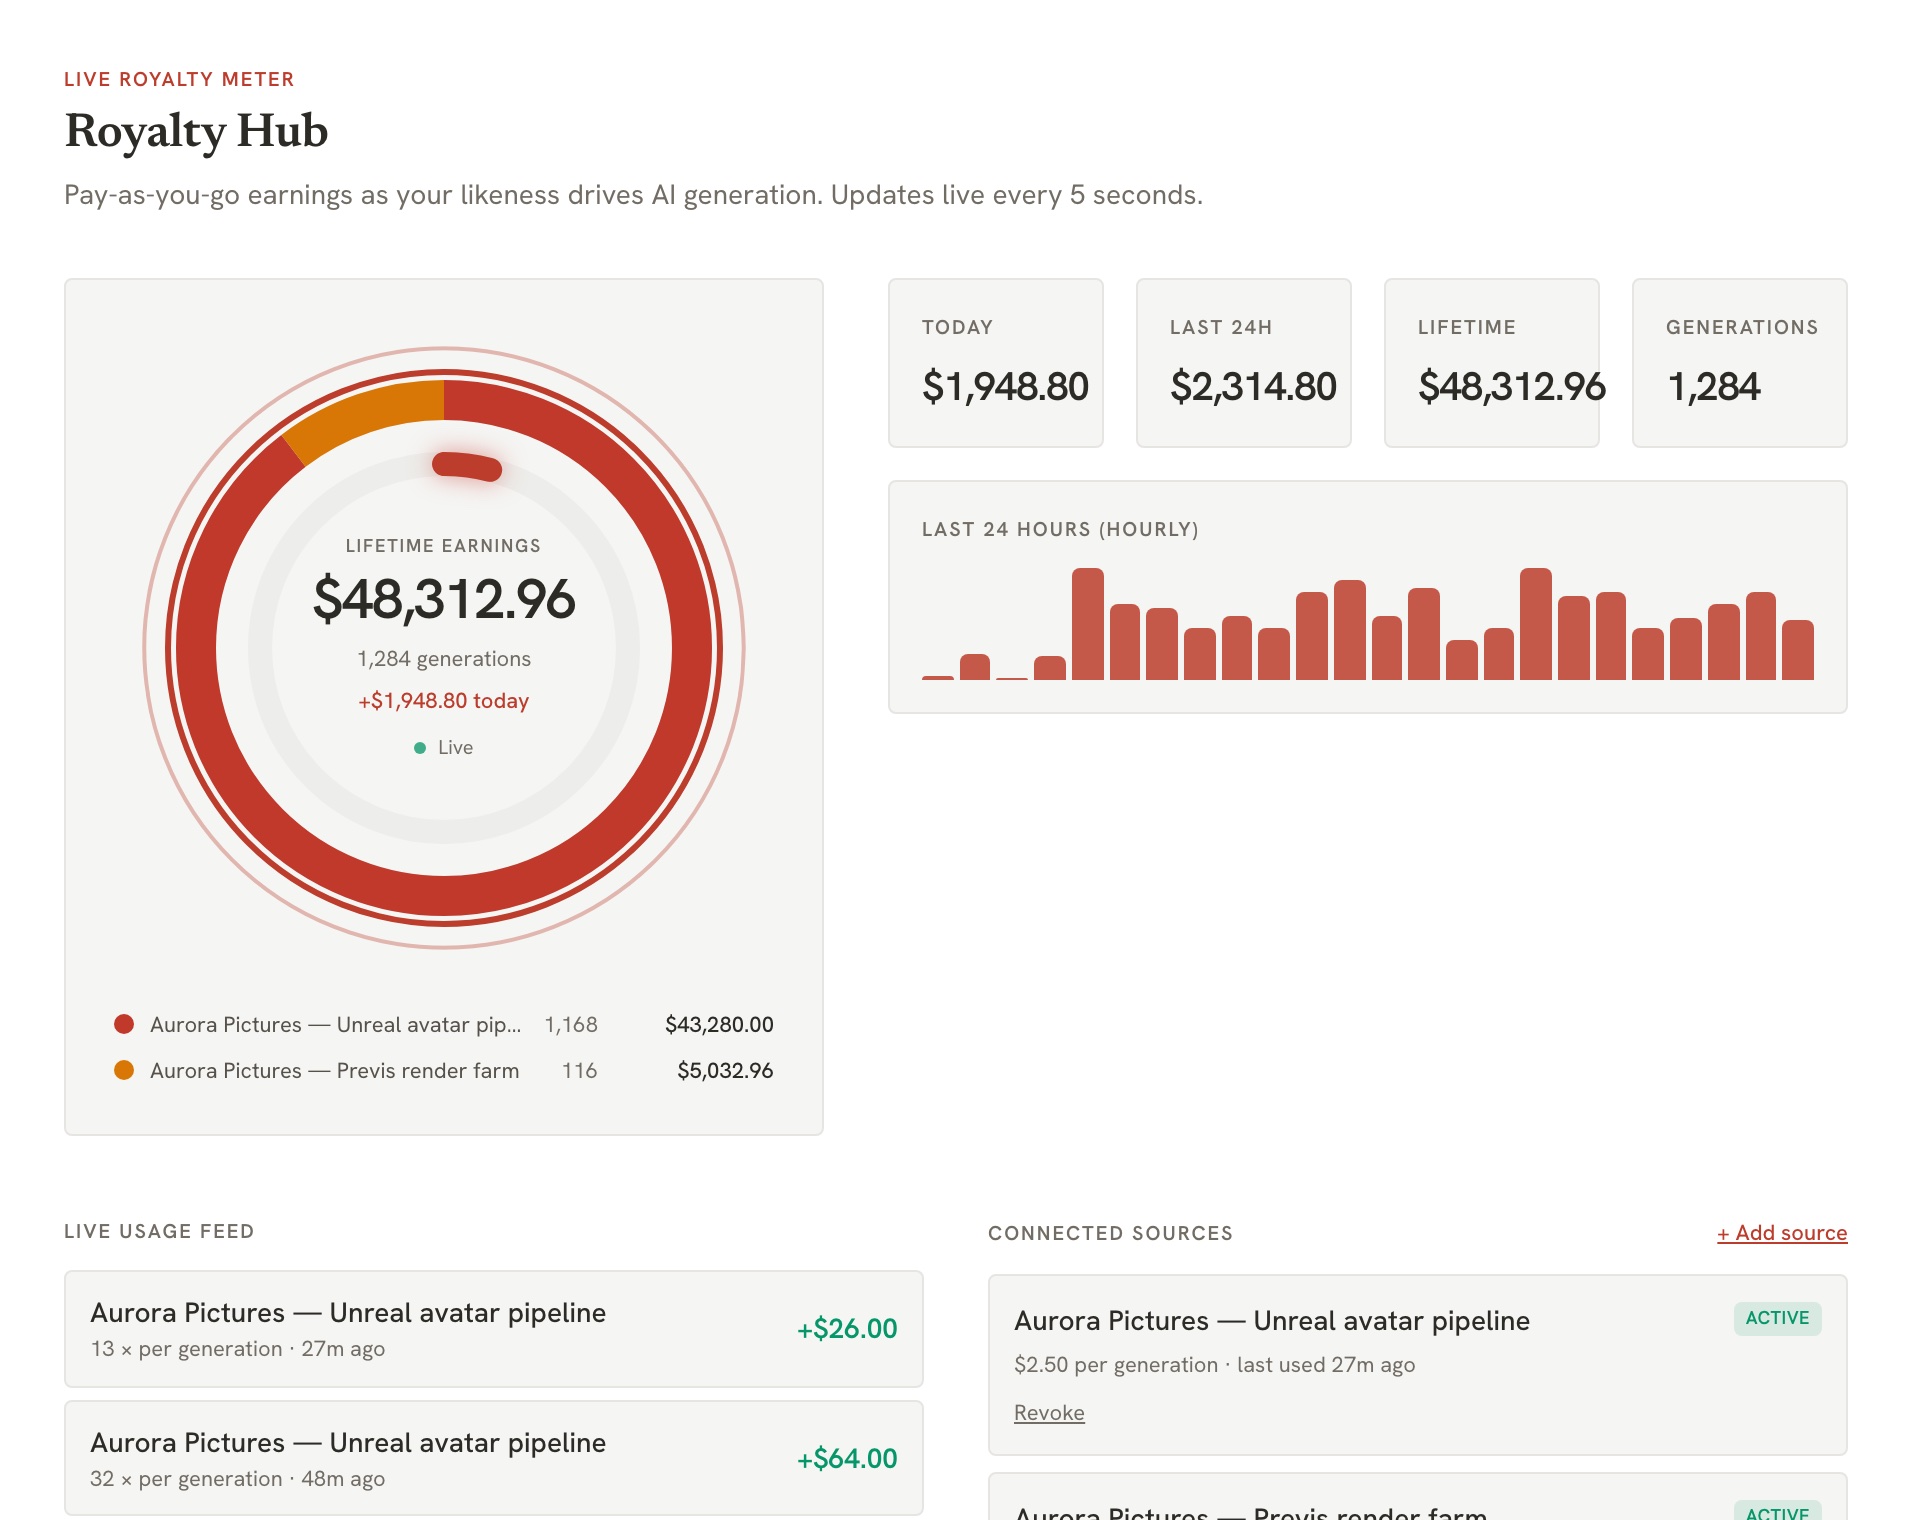This screenshot has width=1912, height=1520.
Task: Revoke the Unreal avatar pipeline source
Action: pos(1049,1413)
